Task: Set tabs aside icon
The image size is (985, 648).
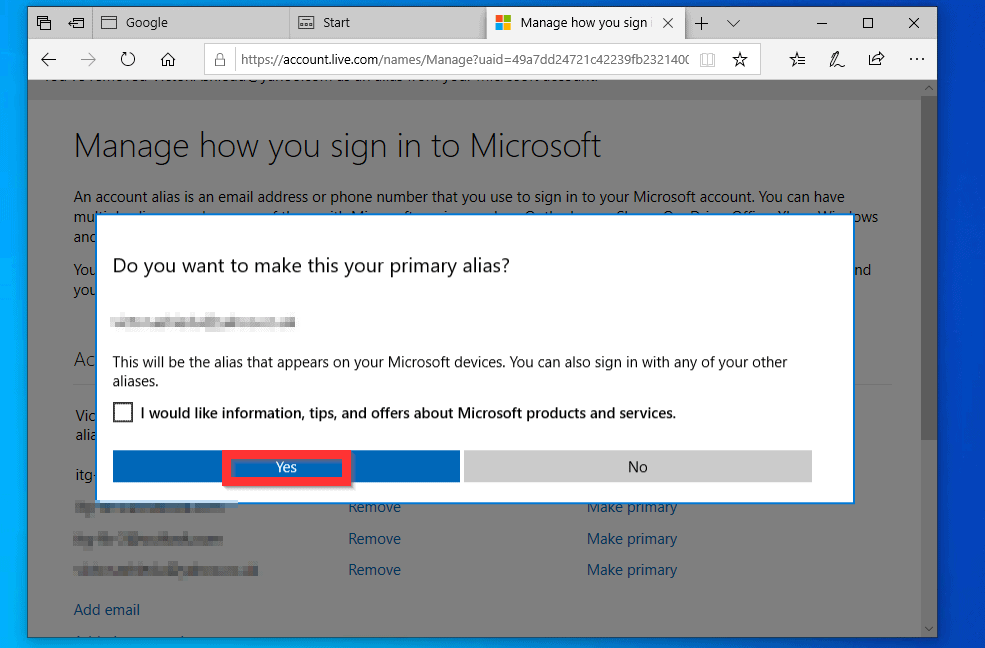Action: [x=76, y=22]
